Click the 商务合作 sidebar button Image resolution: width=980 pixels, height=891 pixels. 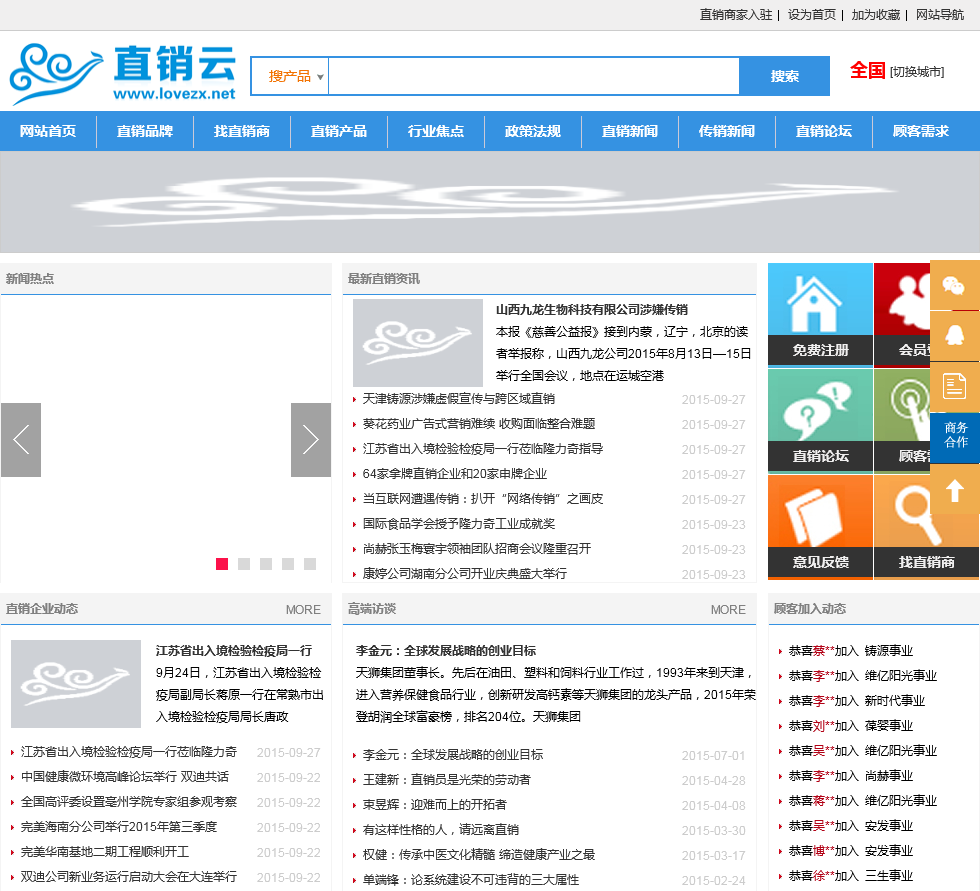[954, 437]
